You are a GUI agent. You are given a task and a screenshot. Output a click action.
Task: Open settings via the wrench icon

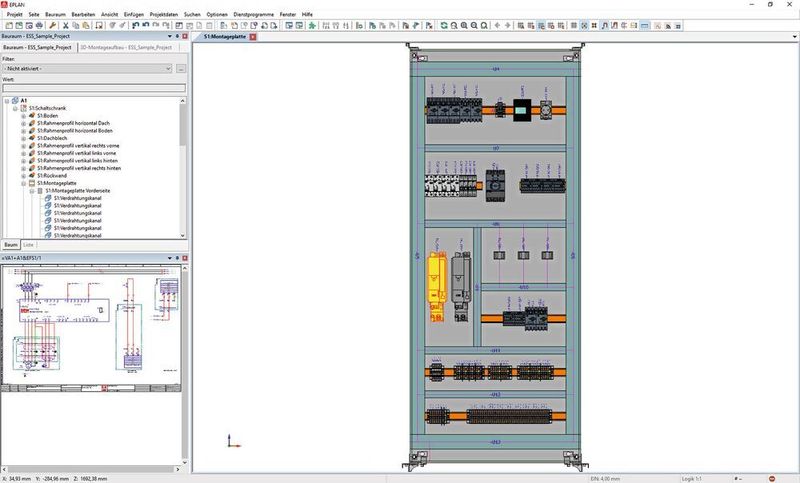52,26
